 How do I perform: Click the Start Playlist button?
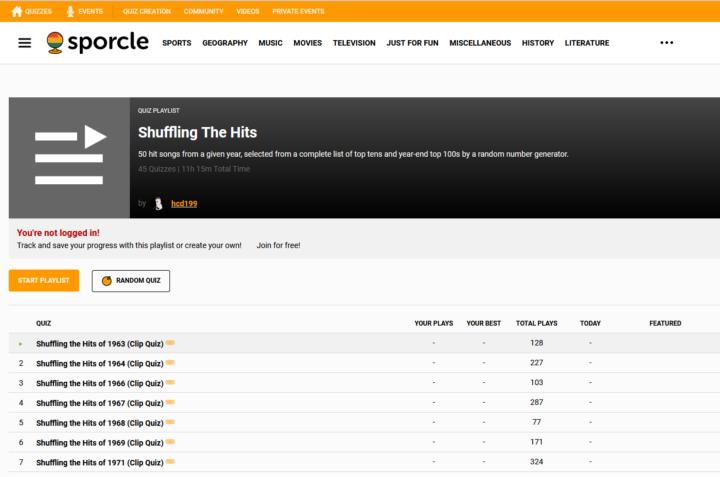(44, 281)
